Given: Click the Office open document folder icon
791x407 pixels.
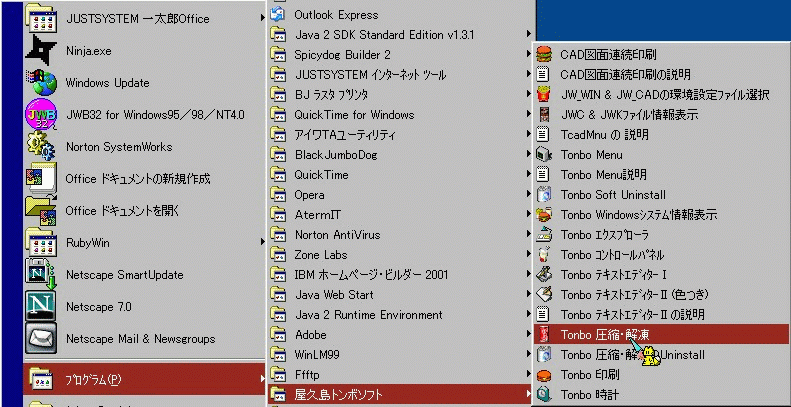Looking at the screenshot, I should point(40,210).
